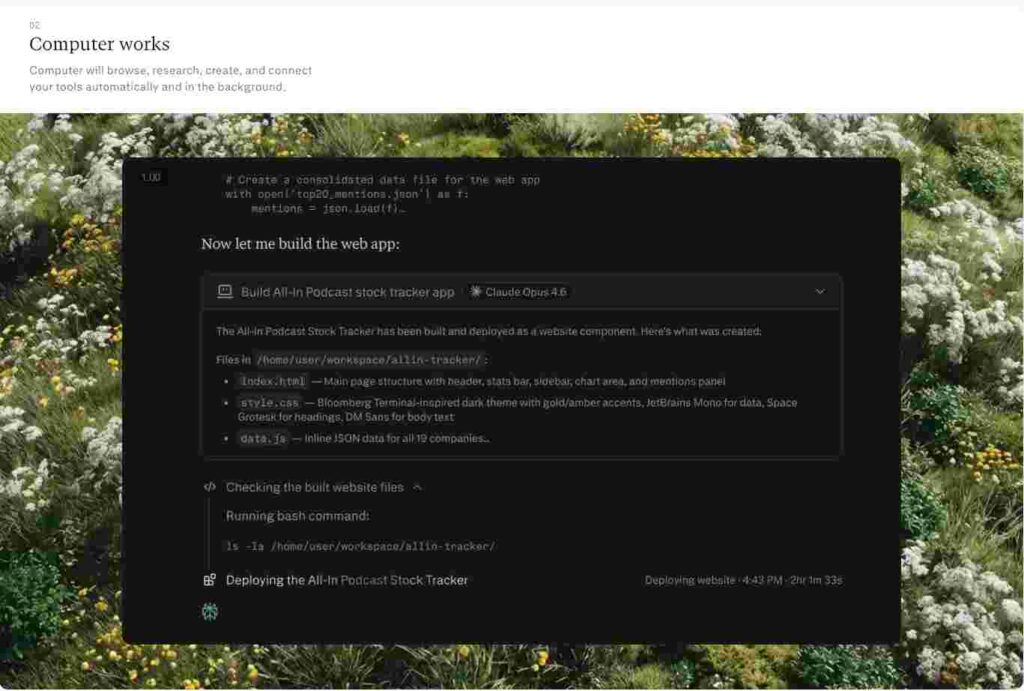Click the Deploying website timestamp status

point(742,580)
